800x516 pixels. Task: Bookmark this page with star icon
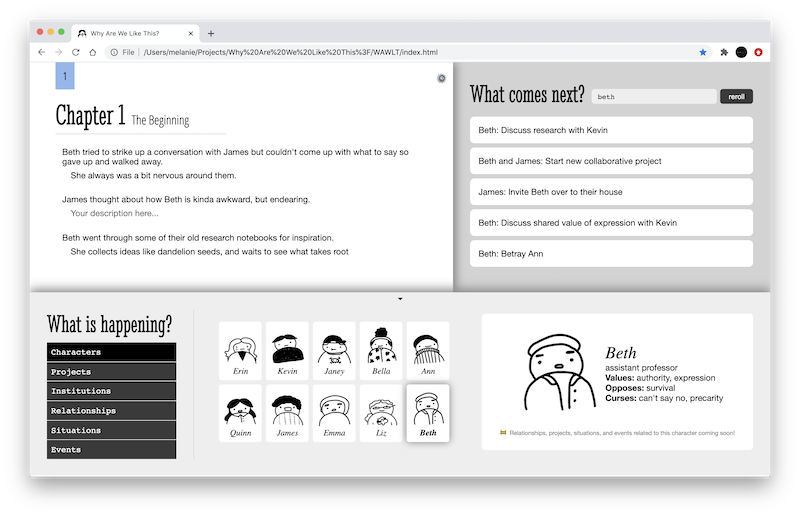(703, 52)
